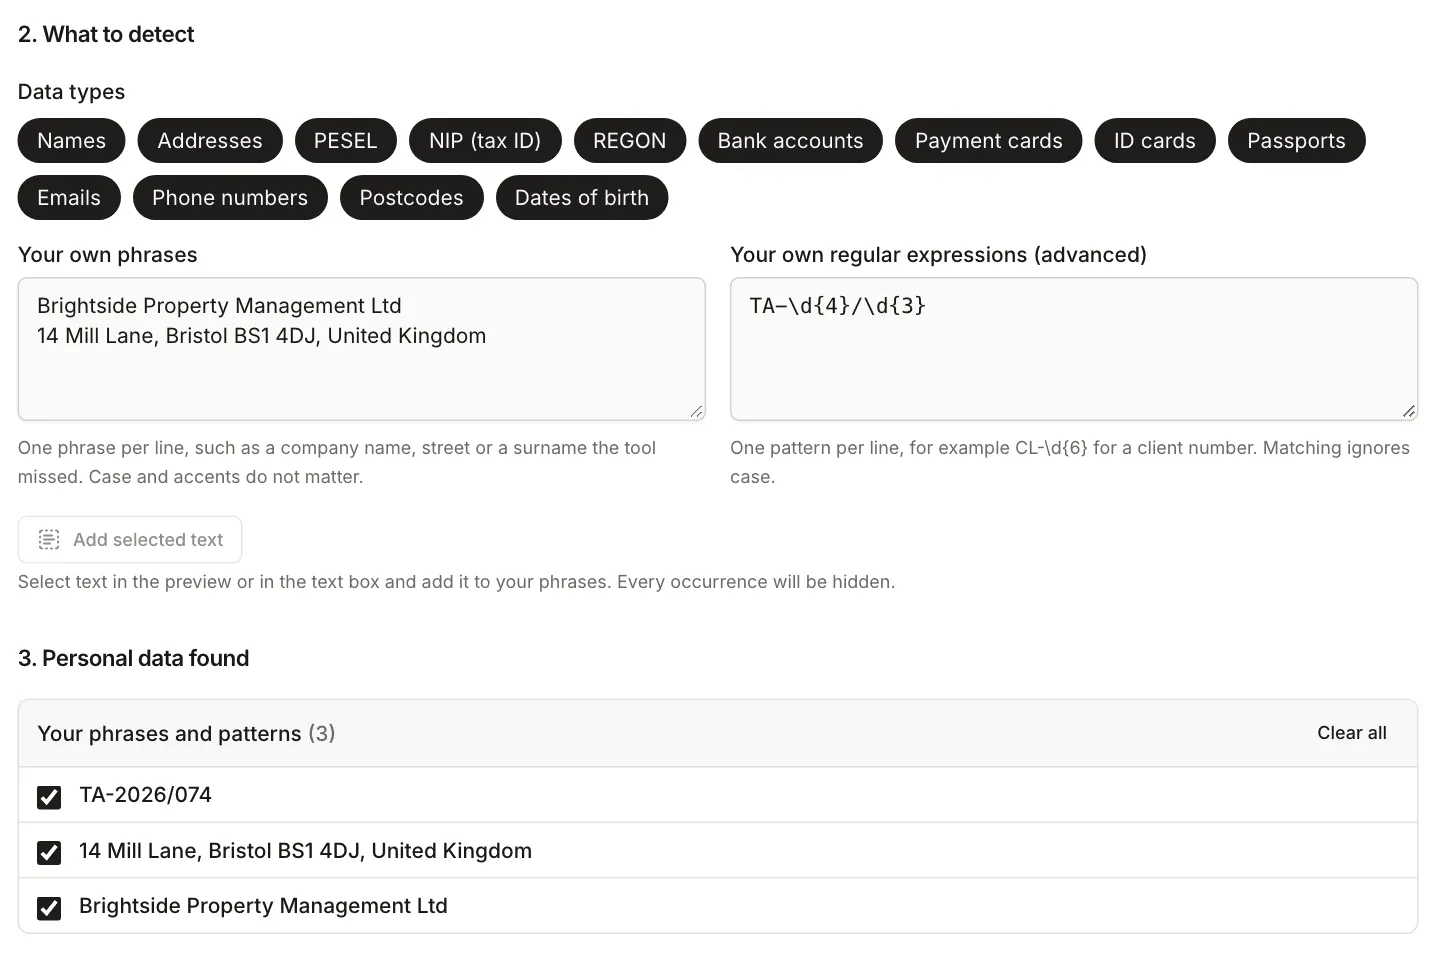Toggle the Passports chip

(x=1296, y=141)
